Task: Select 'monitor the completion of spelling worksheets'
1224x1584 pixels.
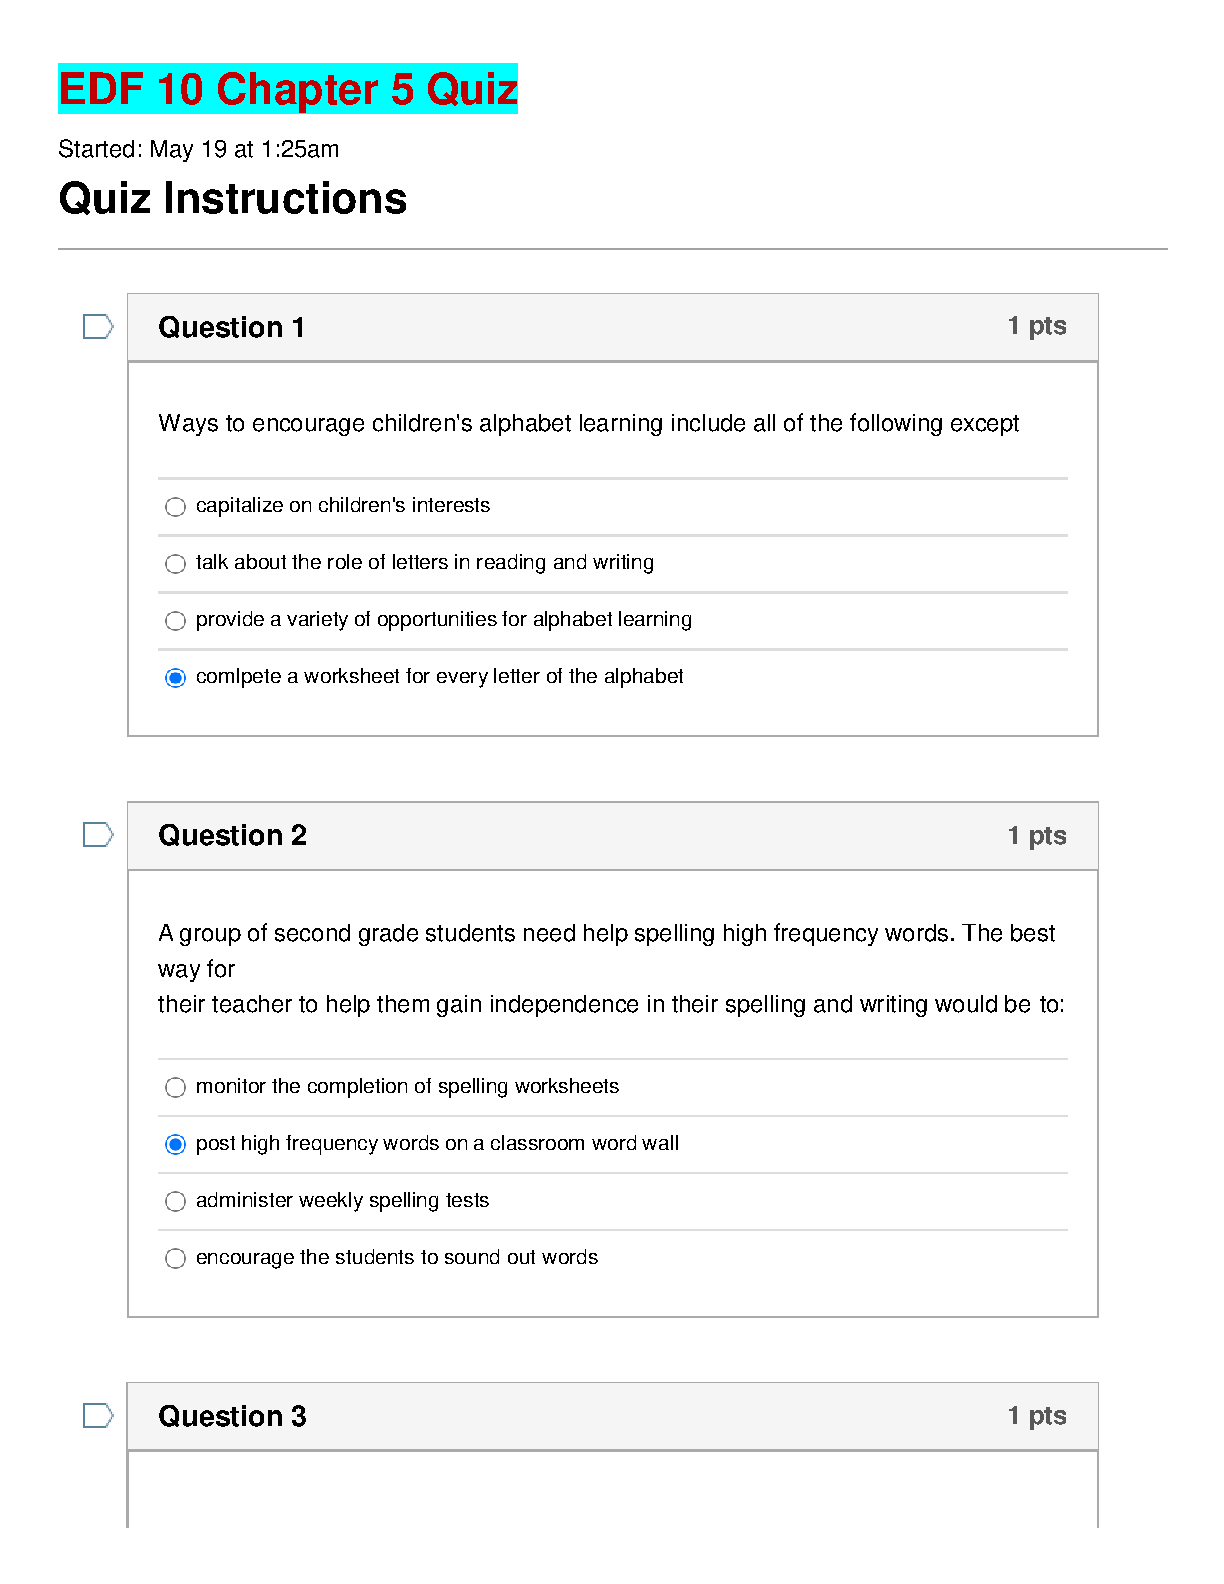Action: tap(175, 1088)
